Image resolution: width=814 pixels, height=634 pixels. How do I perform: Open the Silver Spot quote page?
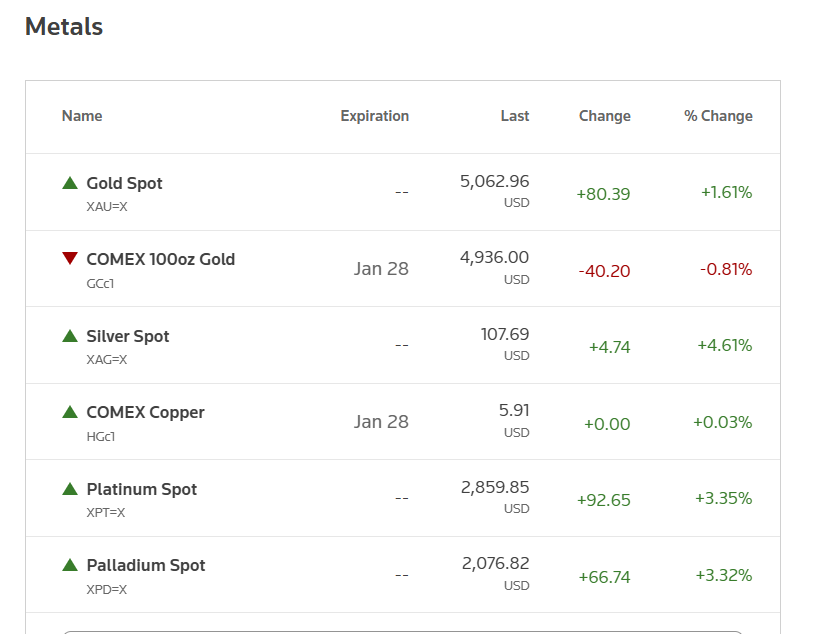pos(128,336)
